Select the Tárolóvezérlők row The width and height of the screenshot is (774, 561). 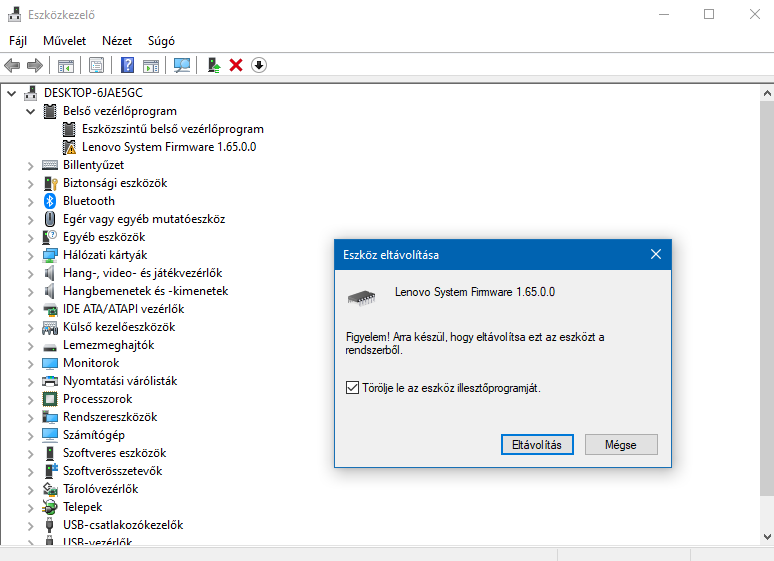(101, 489)
